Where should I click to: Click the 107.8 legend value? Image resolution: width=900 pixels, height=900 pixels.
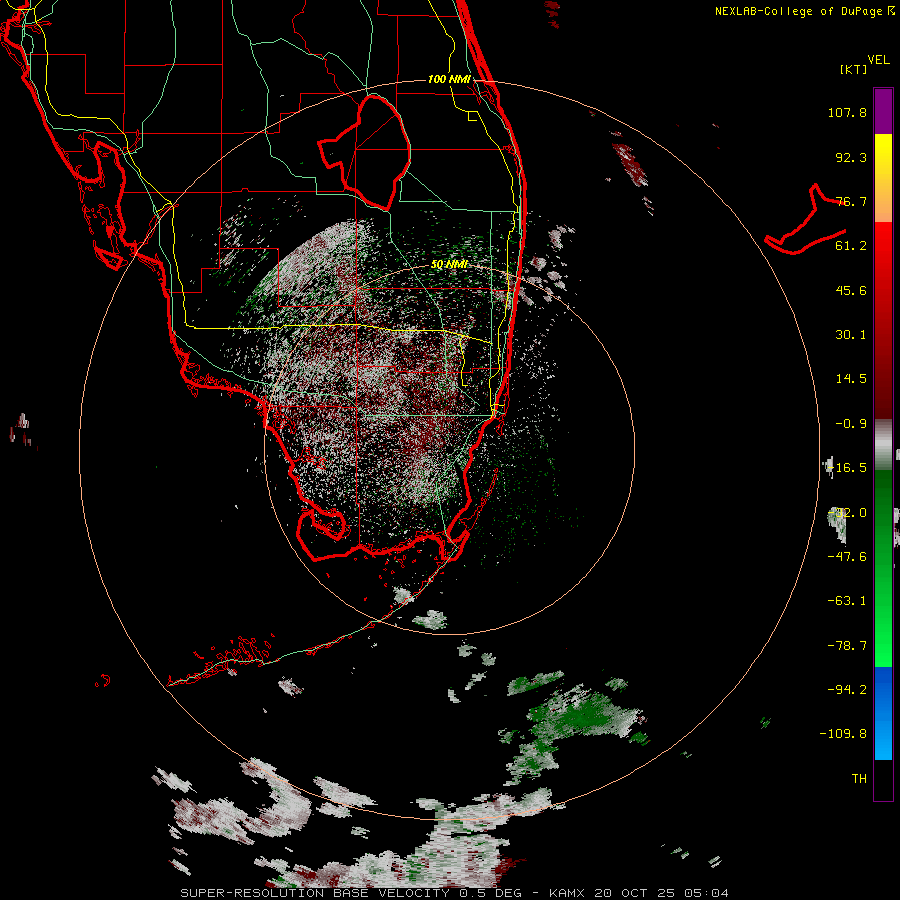coord(847,112)
